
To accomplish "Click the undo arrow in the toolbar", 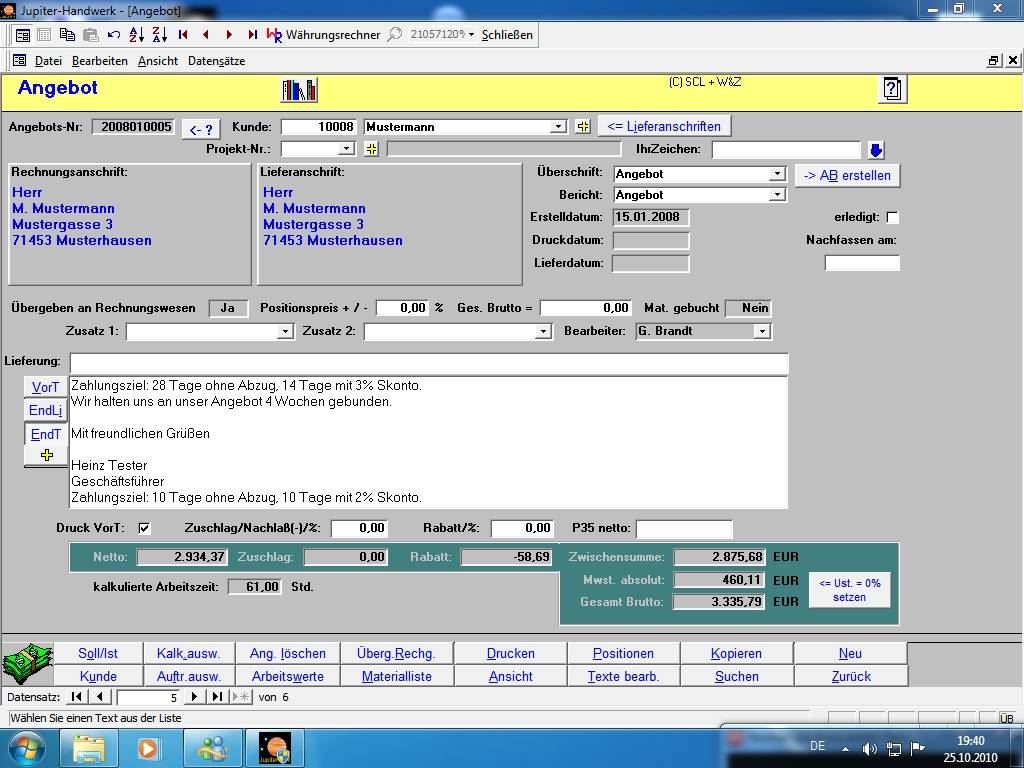I will pos(114,34).
